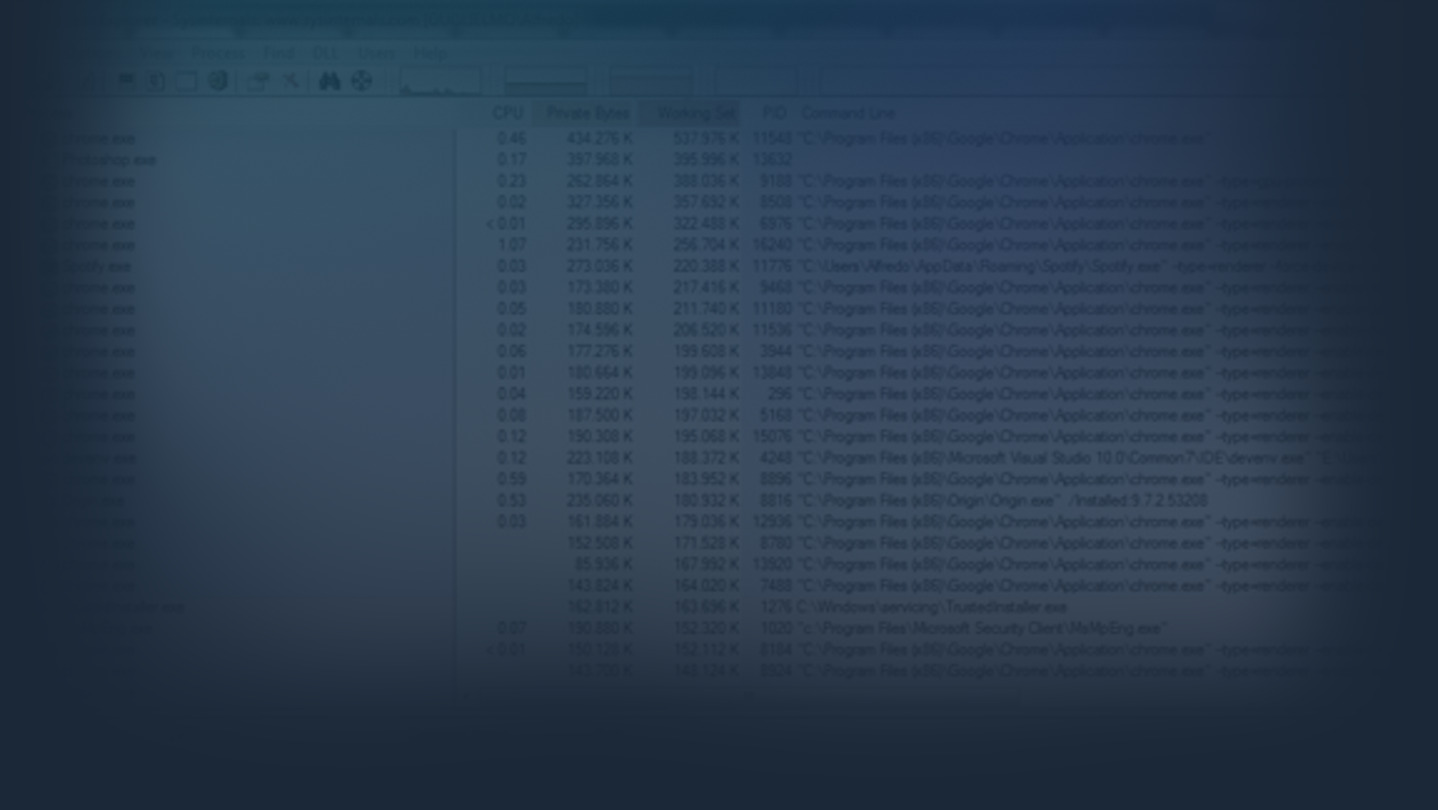Toggle the Show Lower Pane toolbar icon
The width and height of the screenshot is (1438, 810).
(187, 81)
